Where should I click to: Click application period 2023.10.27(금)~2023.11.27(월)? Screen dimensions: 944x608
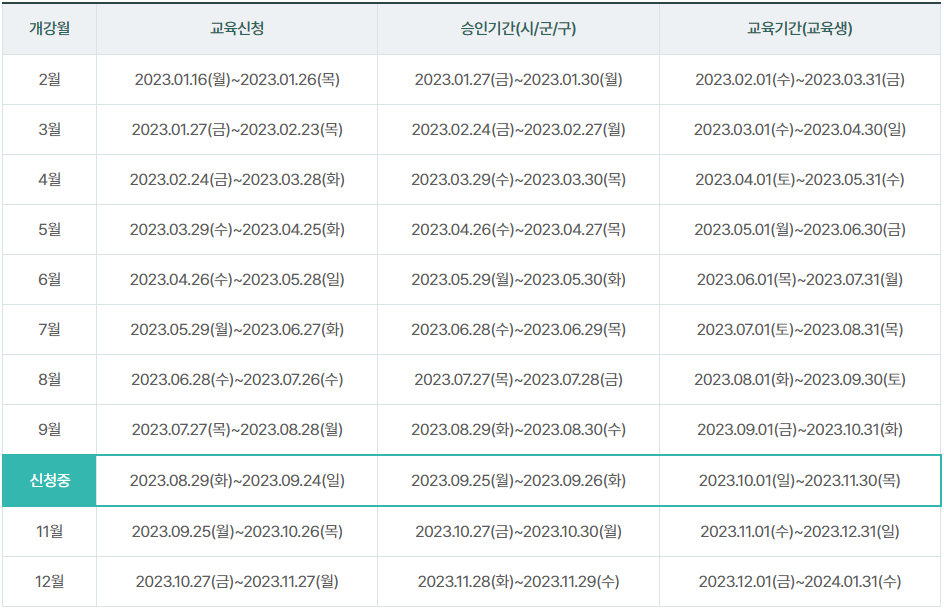[237, 582]
